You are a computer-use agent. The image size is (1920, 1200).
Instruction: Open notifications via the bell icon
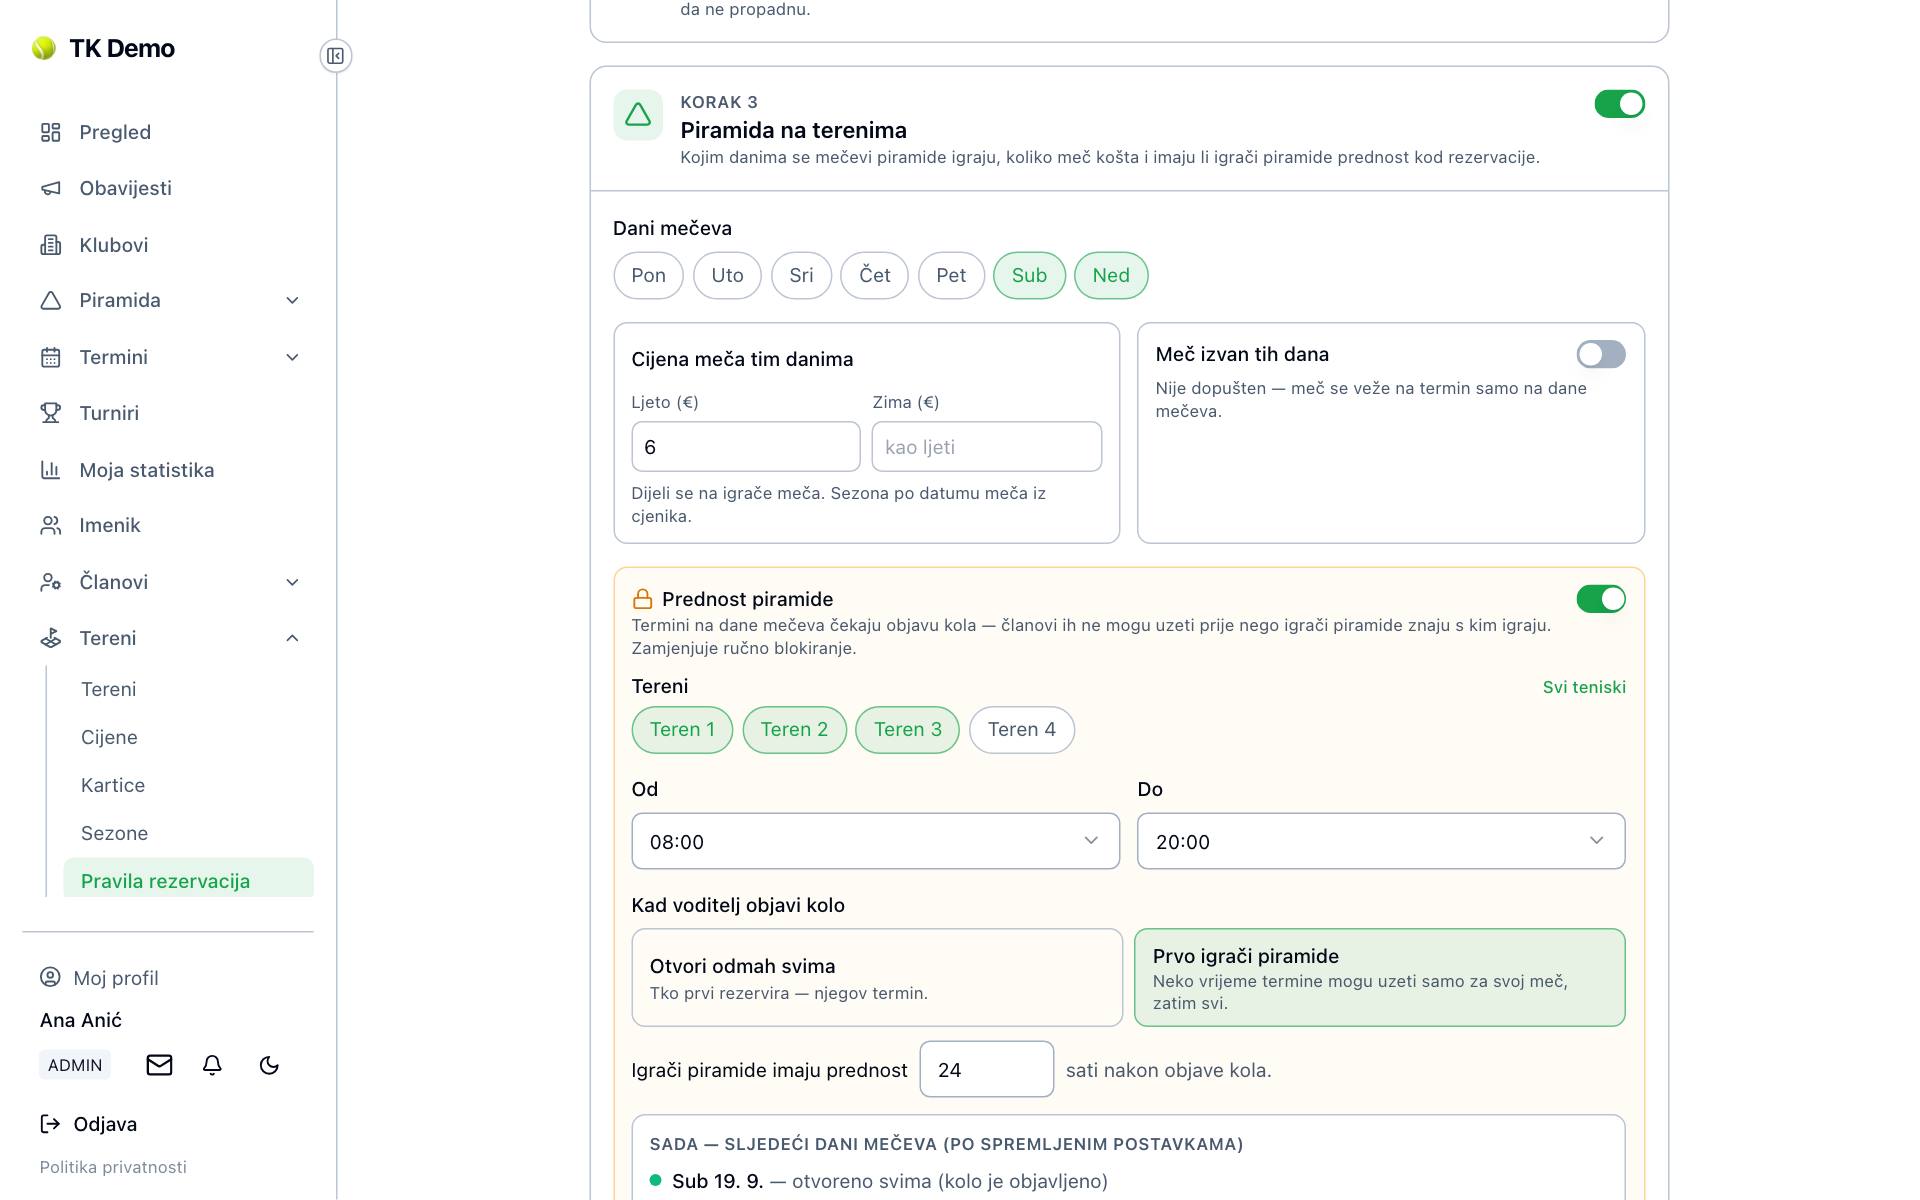point(212,1065)
